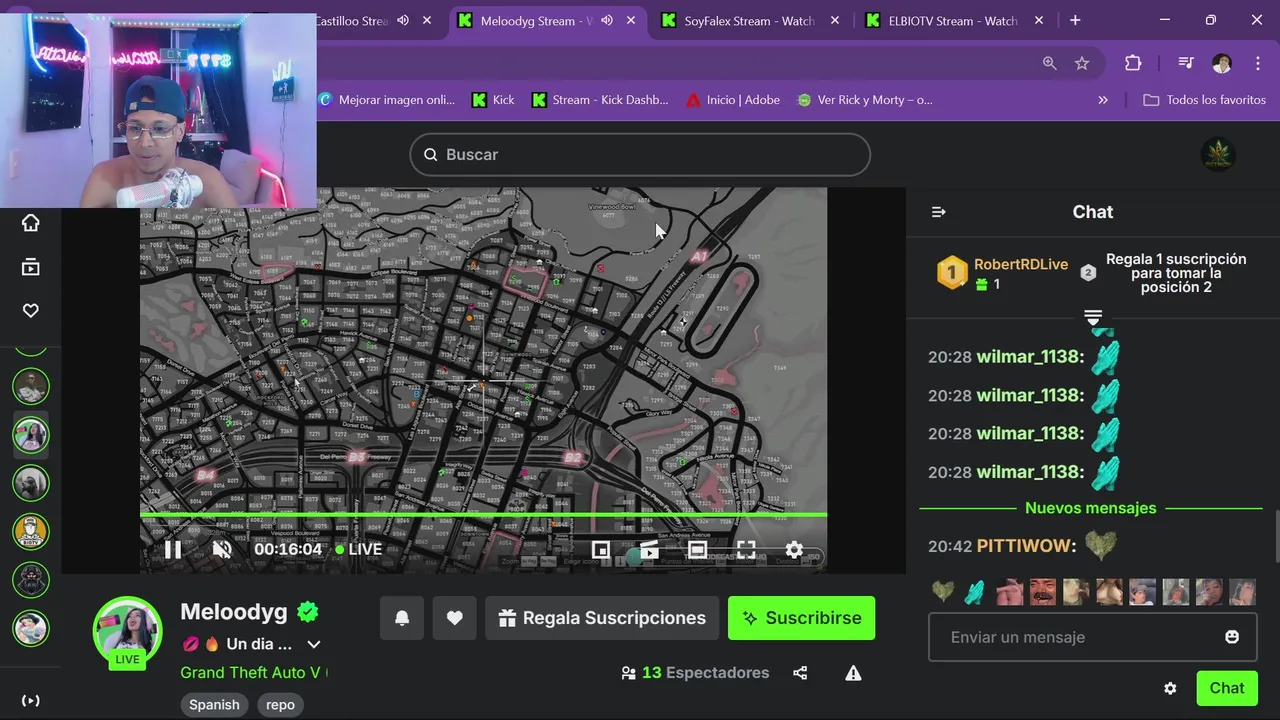Focus the Buscar search field

tap(640, 155)
